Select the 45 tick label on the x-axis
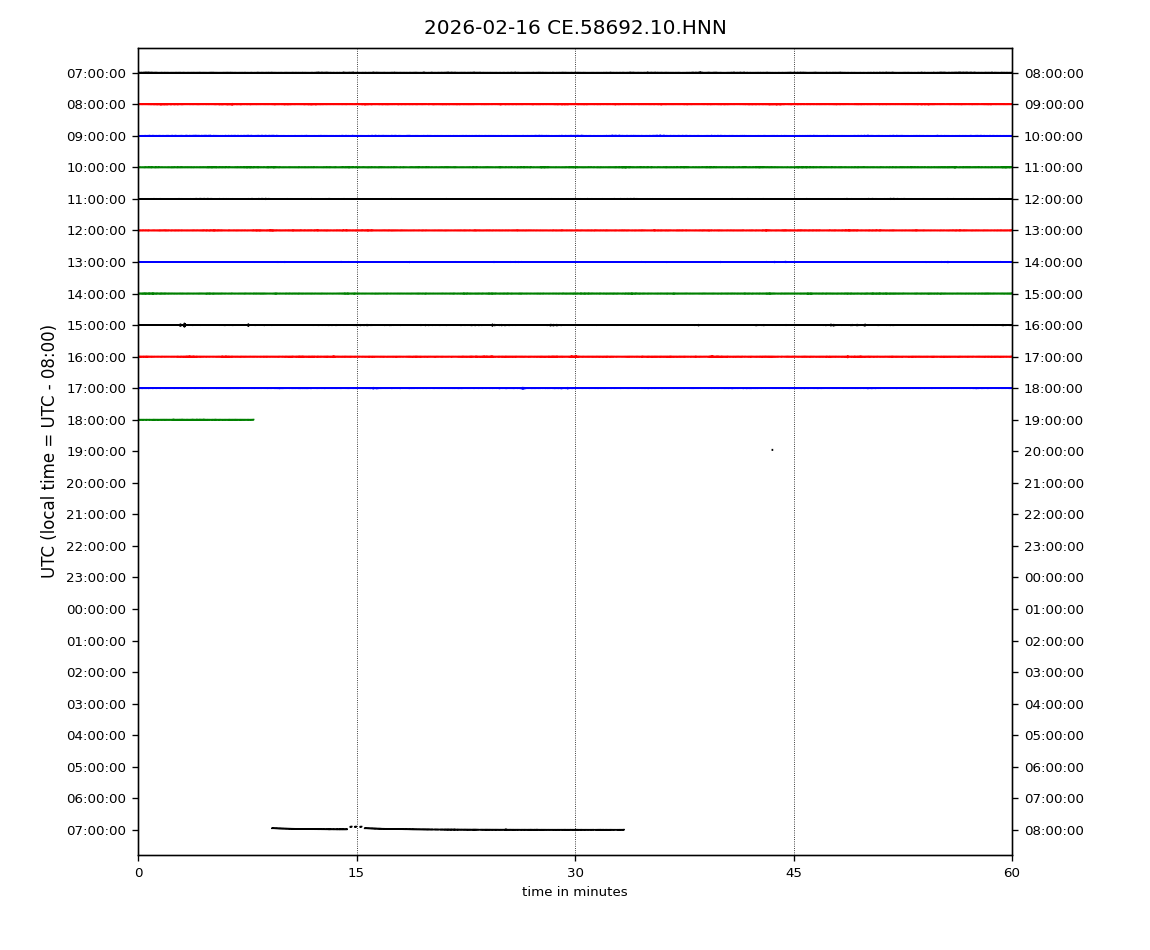The image size is (1150, 950). coord(794,873)
